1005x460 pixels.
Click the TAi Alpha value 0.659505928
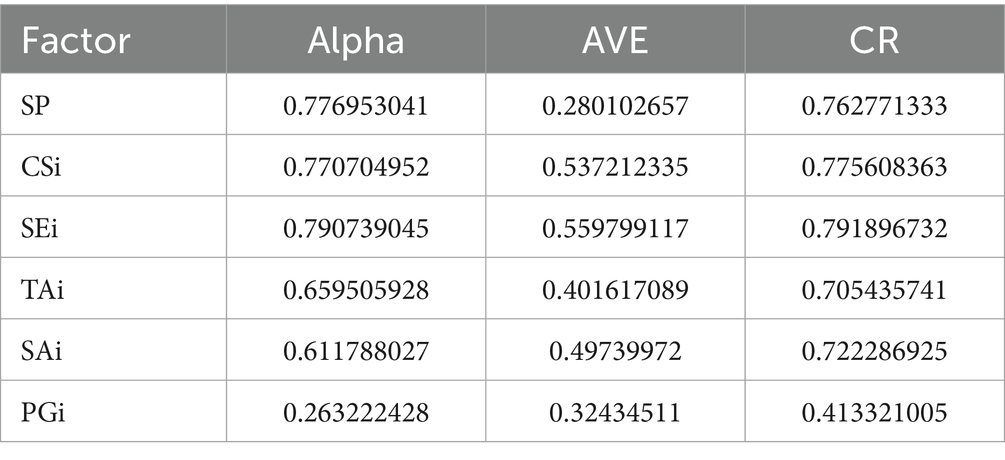(357, 291)
